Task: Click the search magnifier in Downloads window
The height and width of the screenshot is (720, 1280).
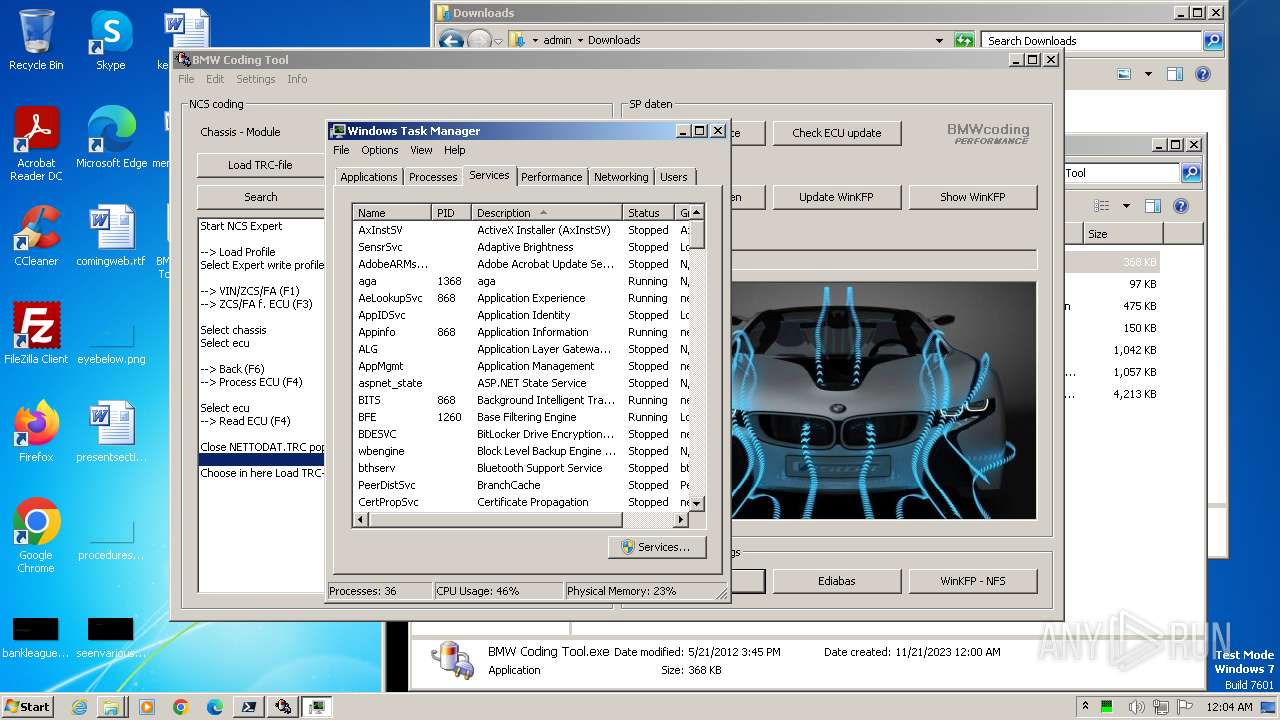Action: [1213, 40]
